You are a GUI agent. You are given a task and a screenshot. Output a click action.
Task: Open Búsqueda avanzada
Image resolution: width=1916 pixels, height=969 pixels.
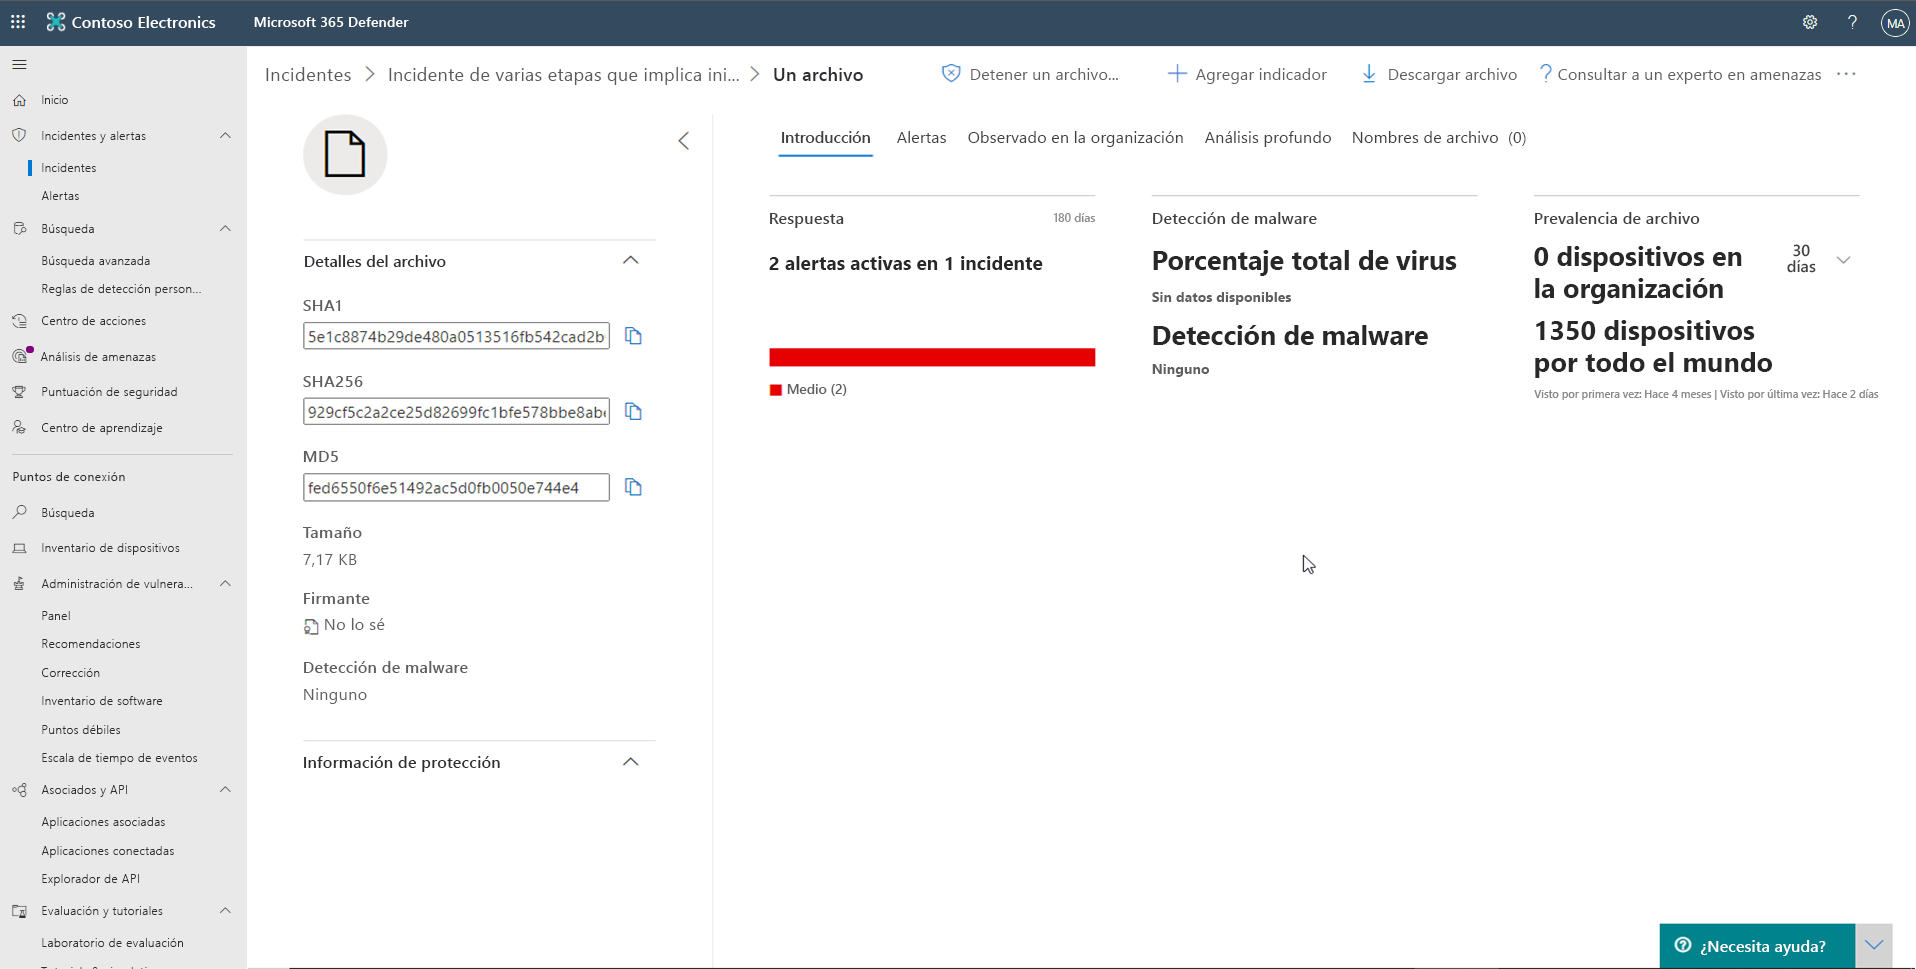(x=96, y=261)
